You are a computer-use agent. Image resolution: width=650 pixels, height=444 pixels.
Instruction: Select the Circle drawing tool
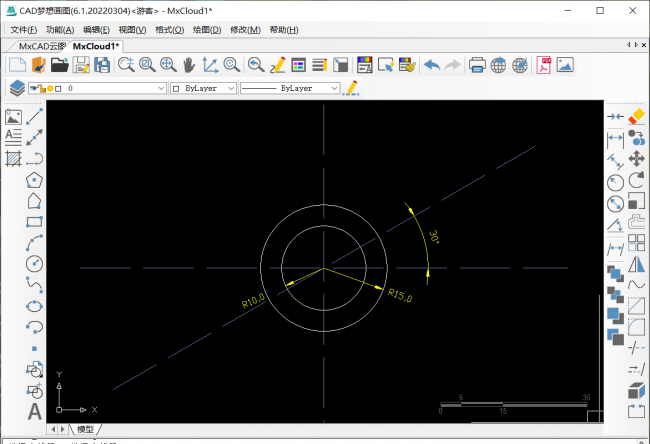(x=34, y=264)
